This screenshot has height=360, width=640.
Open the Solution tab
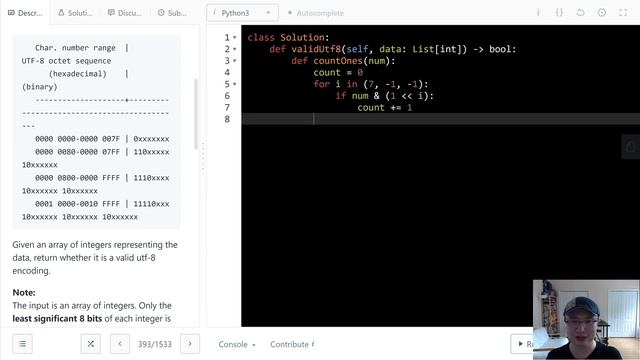75,13
